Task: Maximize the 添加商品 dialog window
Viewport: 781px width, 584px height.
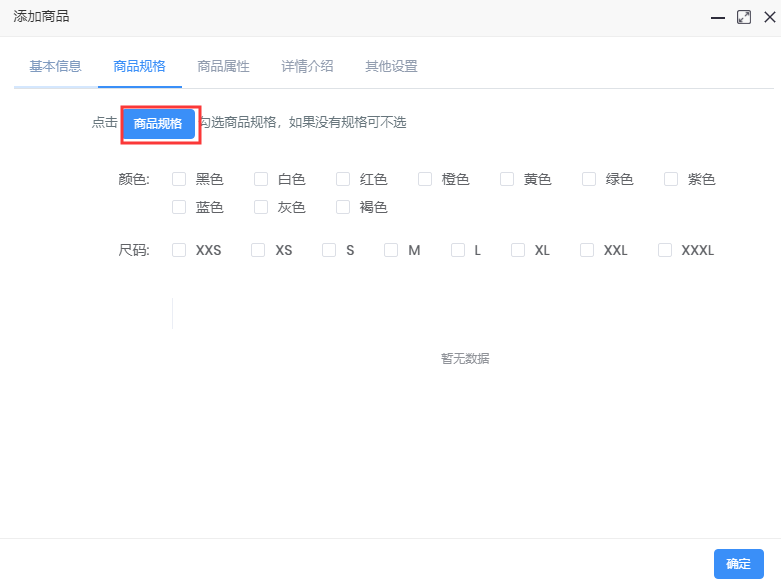Action: tap(744, 17)
